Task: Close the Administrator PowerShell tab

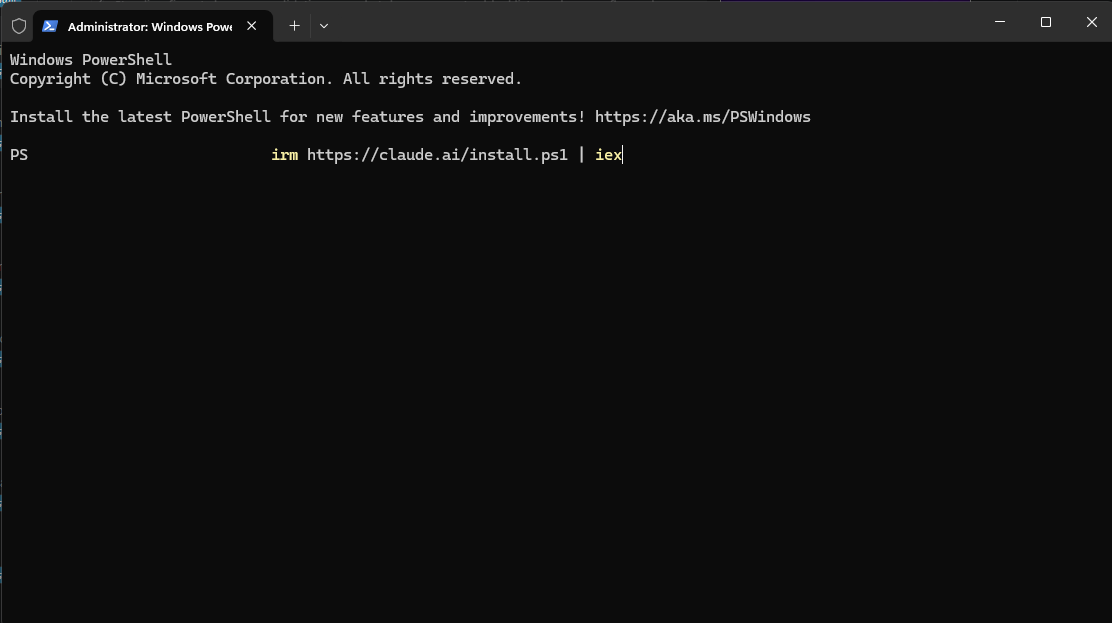Action: 252,26
